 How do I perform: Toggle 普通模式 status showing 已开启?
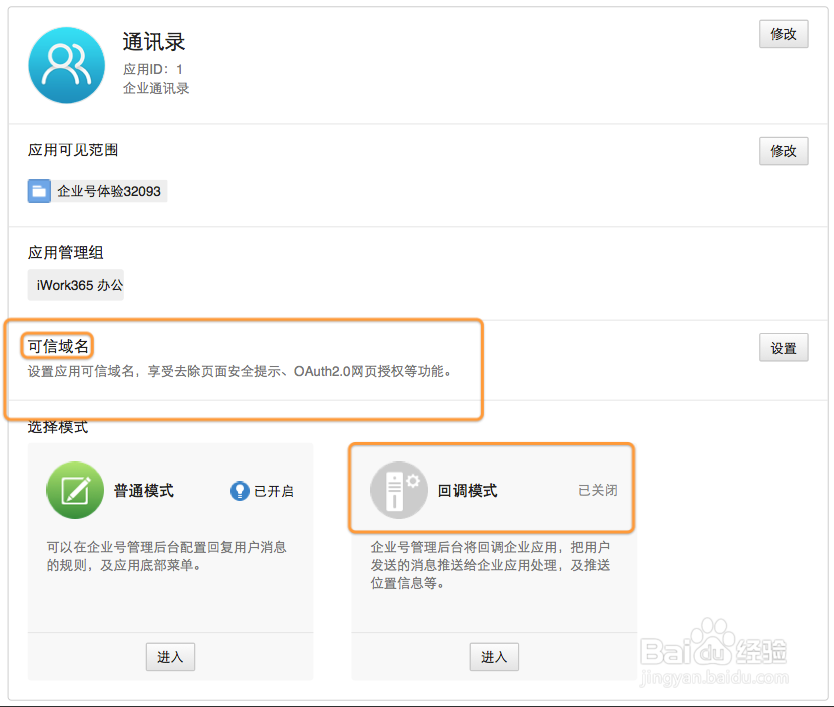[x=272, y=490]
